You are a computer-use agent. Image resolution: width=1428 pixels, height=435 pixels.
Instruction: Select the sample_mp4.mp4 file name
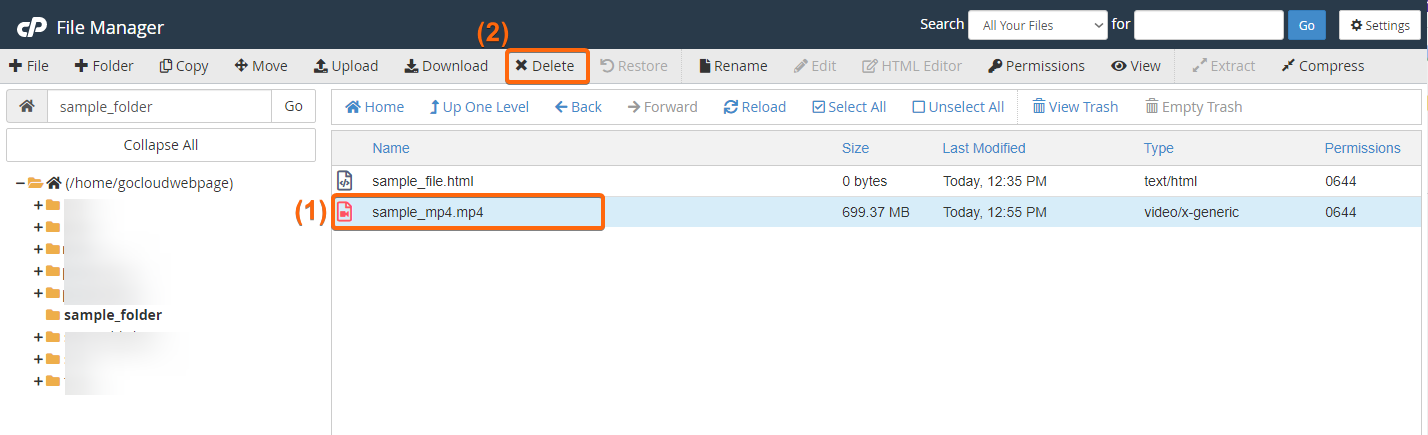pos(428,212)
